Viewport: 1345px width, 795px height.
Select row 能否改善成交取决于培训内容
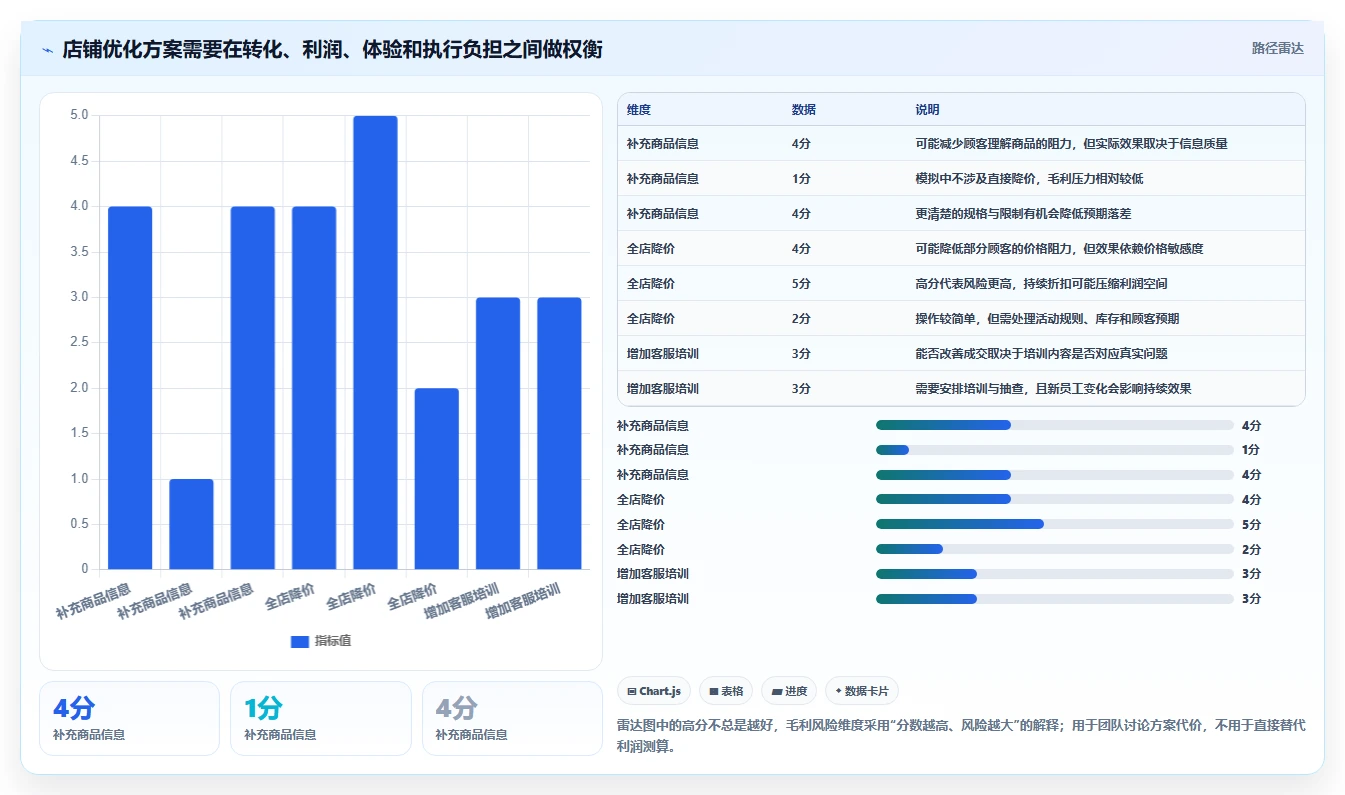961,353
